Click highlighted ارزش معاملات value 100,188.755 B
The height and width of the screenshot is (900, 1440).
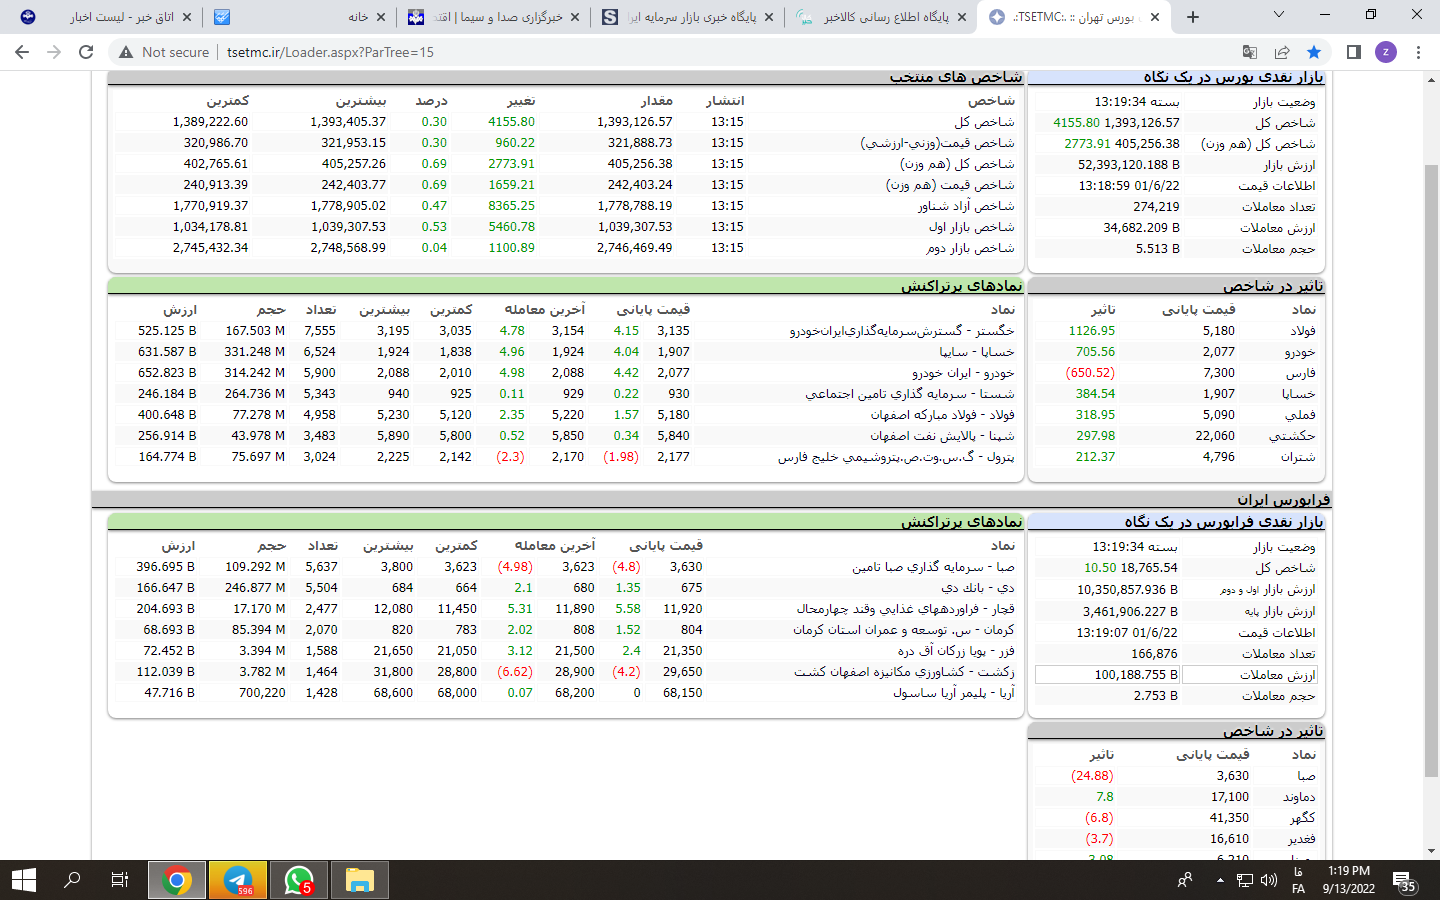pos(1106,675)
